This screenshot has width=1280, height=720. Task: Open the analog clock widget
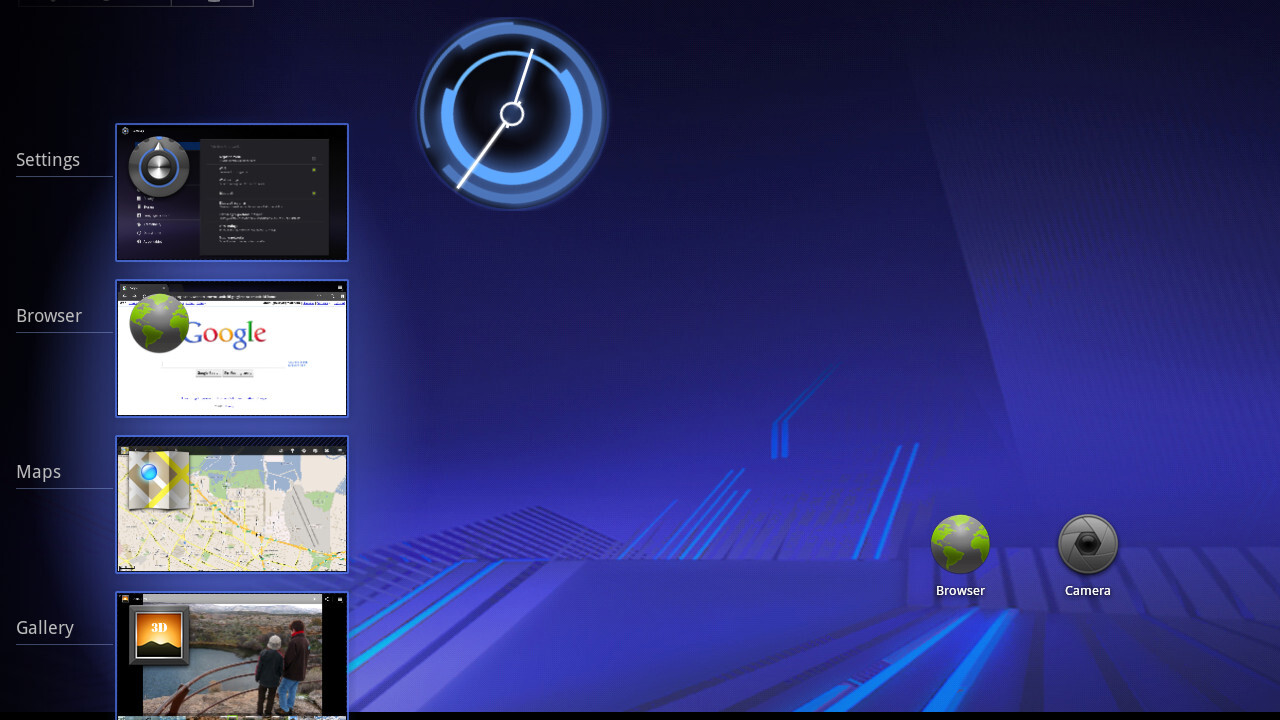(512, 115)
